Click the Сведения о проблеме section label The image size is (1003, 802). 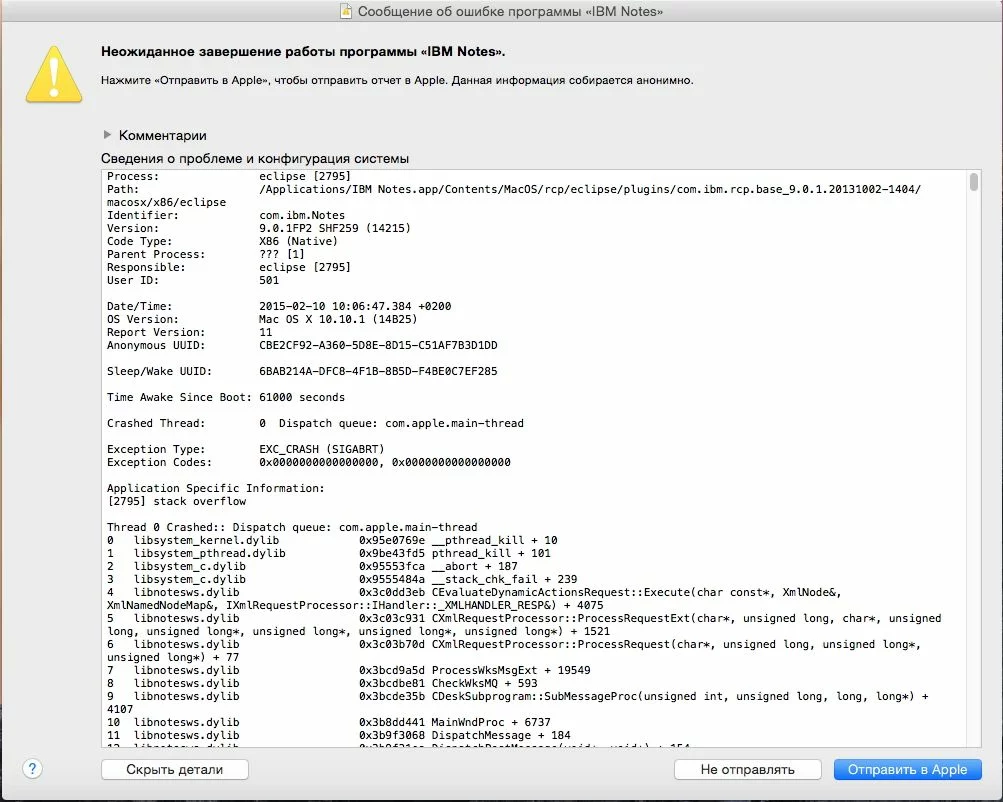254,159
